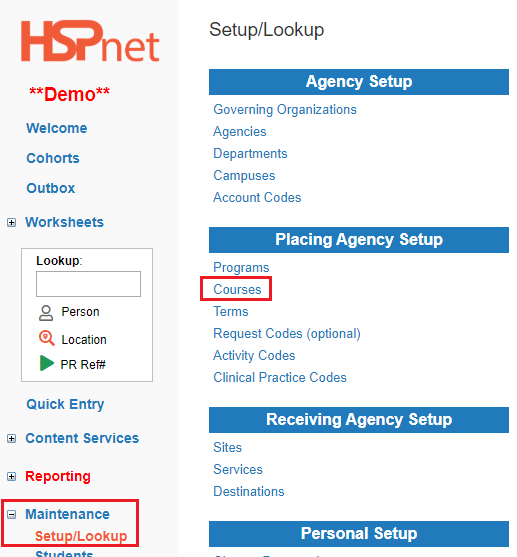Open the Welcome page
This screenshot has height=557, width=517.
[x=57, y=128]
